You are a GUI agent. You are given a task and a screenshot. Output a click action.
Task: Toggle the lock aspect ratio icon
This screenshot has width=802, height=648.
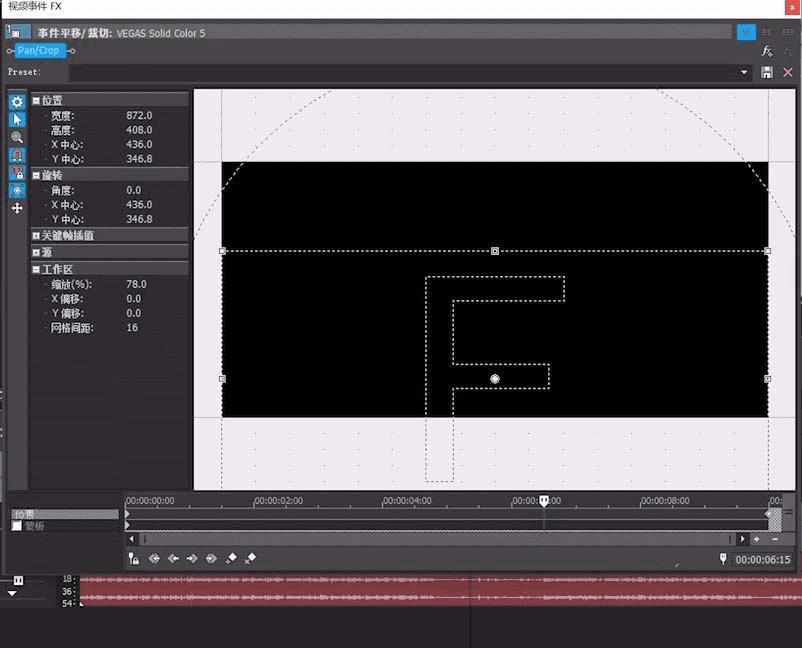point(17,173)
